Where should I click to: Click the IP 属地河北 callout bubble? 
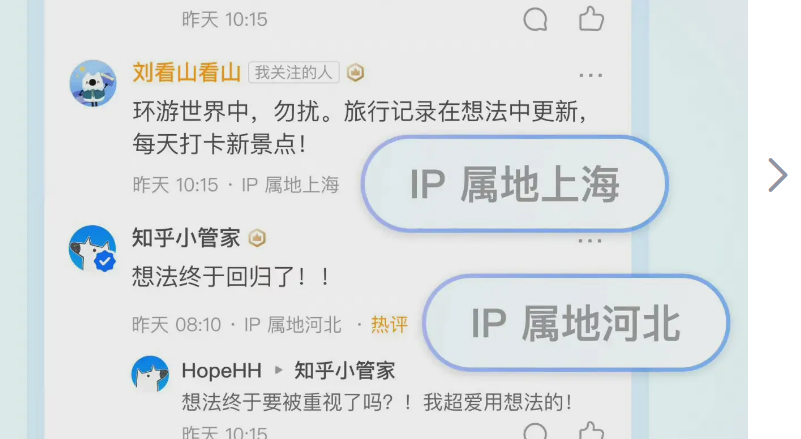pos(576,323)
